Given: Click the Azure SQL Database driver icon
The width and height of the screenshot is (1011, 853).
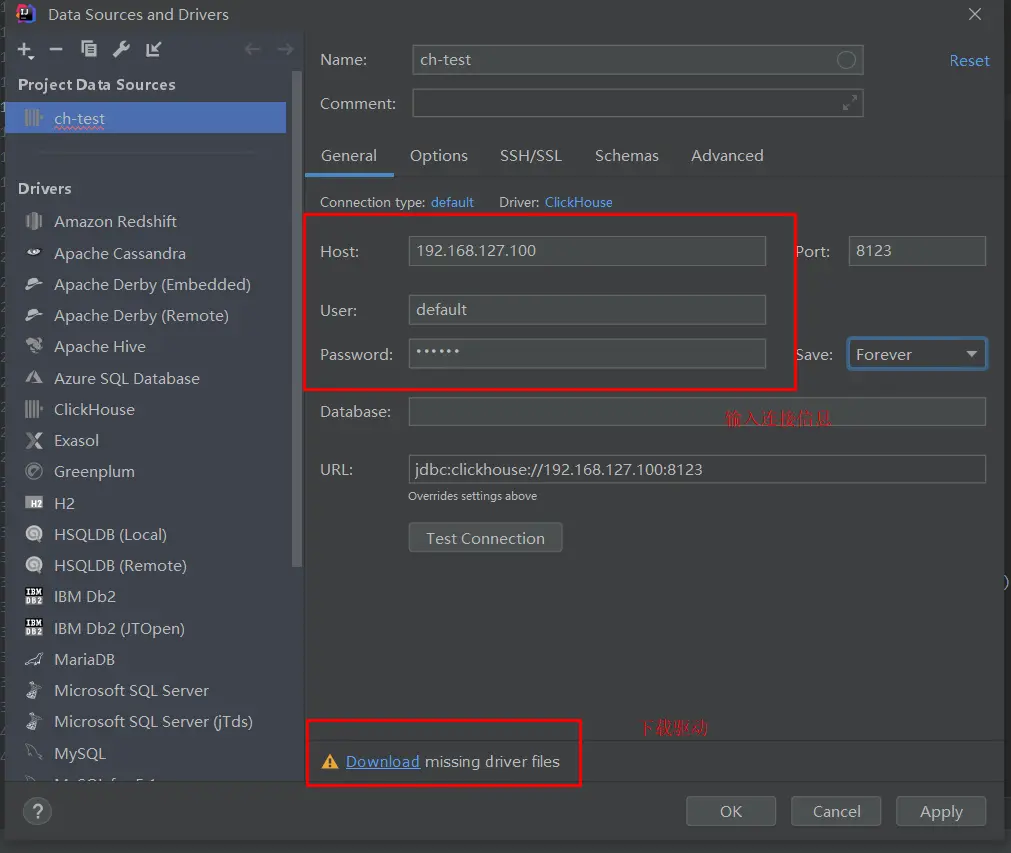Looking at the screenshot, I should (34, 378).
